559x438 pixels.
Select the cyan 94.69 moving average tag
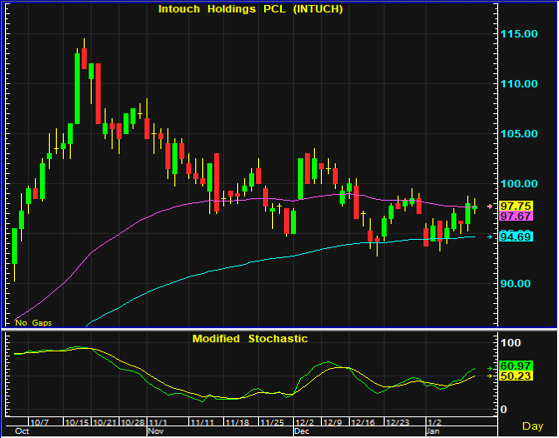[x=516, y=237]
